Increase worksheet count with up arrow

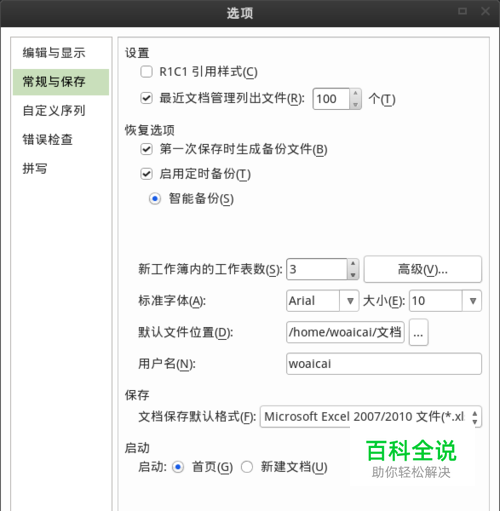[353, 264]
